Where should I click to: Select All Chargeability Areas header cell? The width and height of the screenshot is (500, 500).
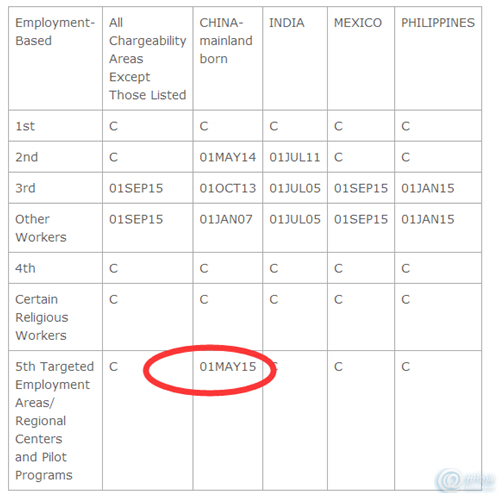147,59
